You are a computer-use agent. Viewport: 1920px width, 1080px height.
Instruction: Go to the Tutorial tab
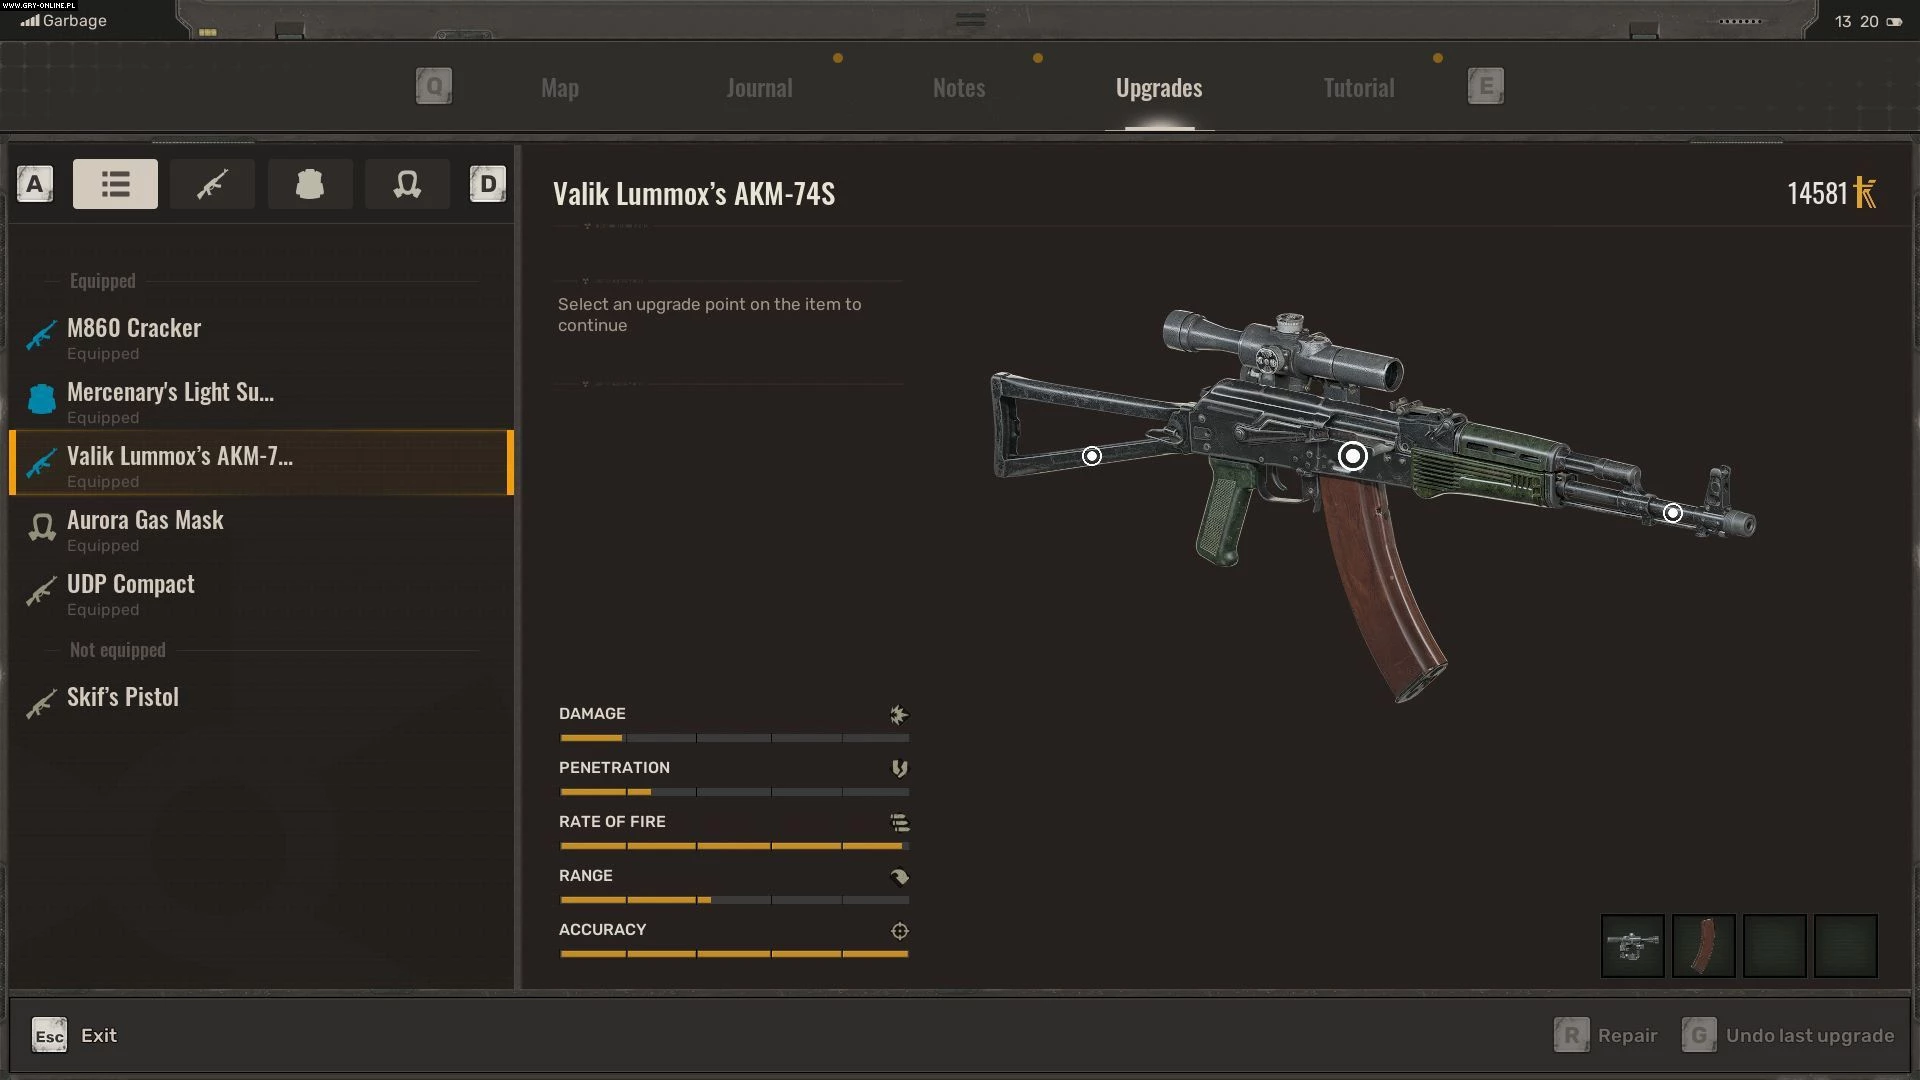click(x=1358, y=88)
